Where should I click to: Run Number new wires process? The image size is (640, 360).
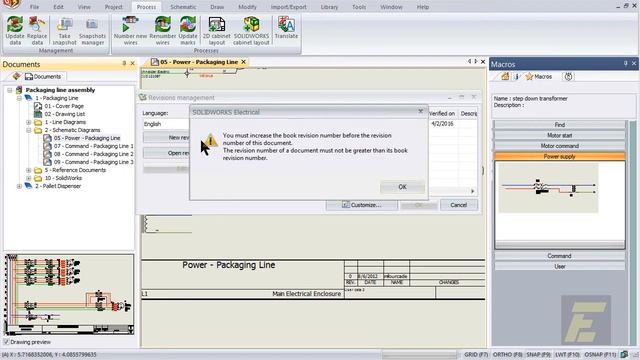[x=130, y=31]
